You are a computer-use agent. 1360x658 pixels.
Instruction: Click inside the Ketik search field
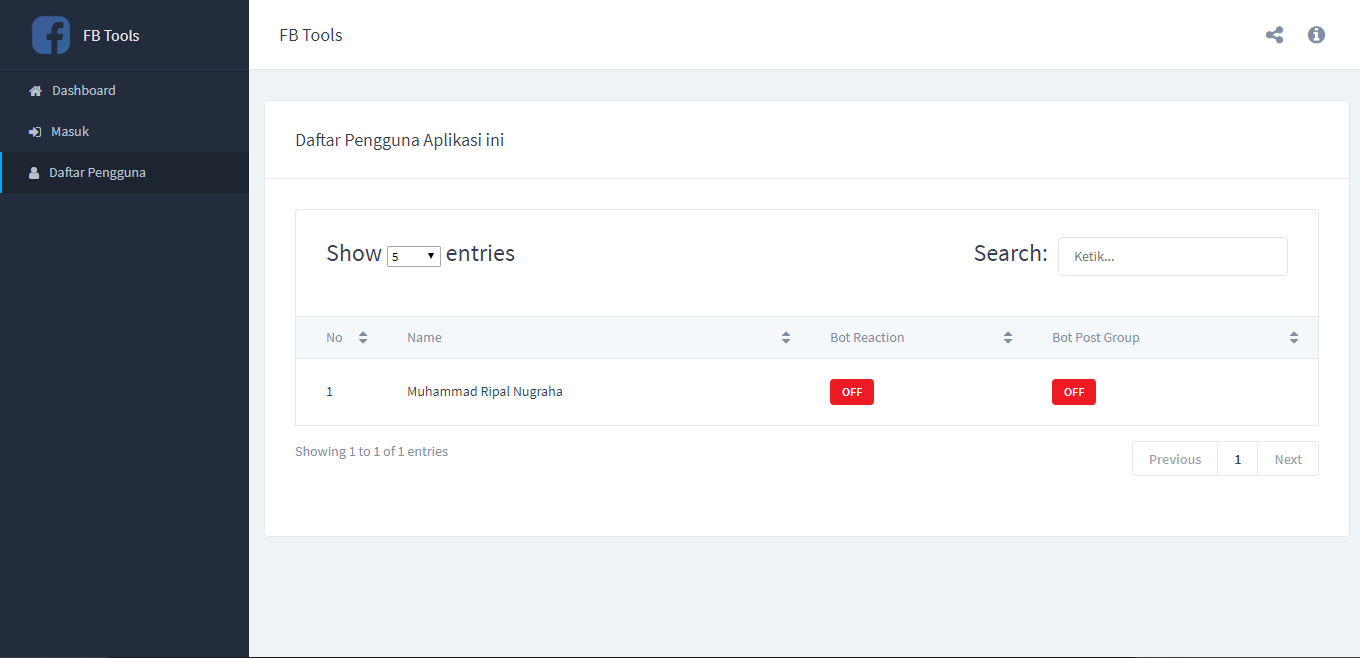pyautogui.click(x=1172, y=256)
